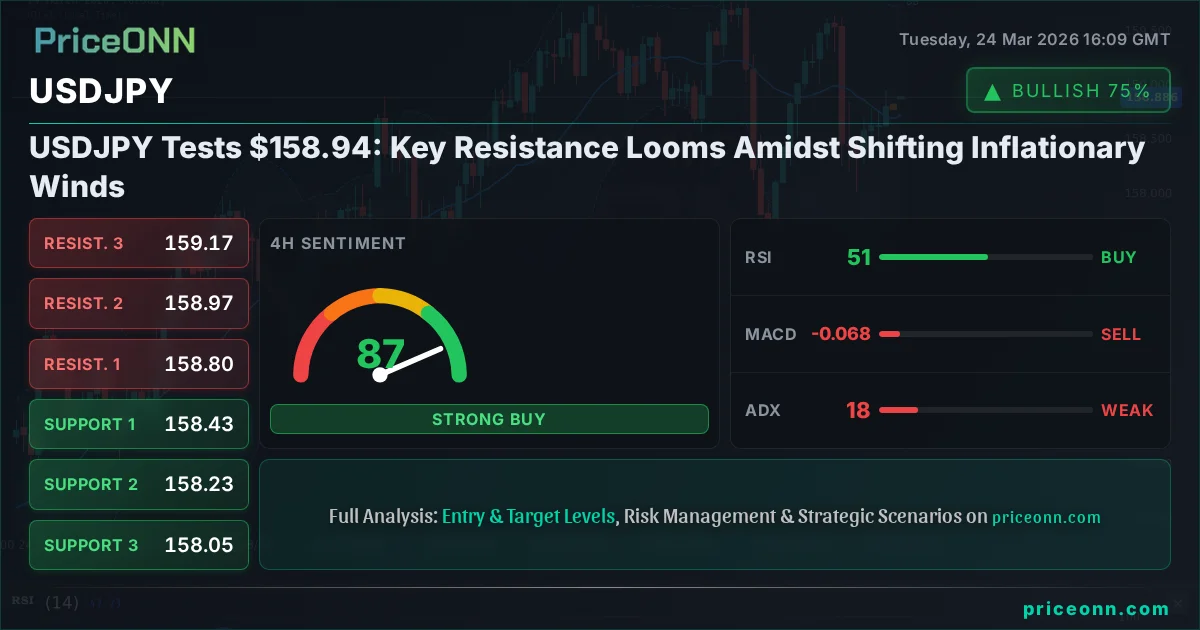Select the RSI indicator label

759,257
